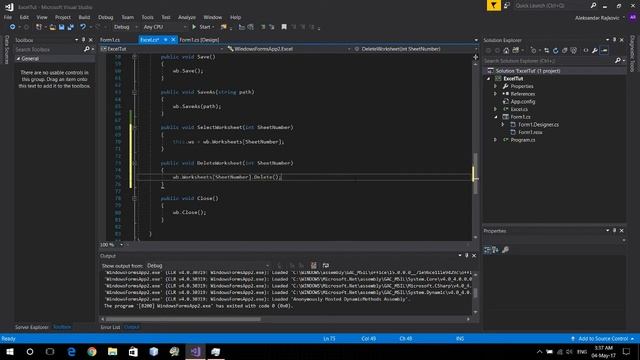
Task: Open the WindowsFormsApp2.Excel class dropdown
Action: [289, 49]
